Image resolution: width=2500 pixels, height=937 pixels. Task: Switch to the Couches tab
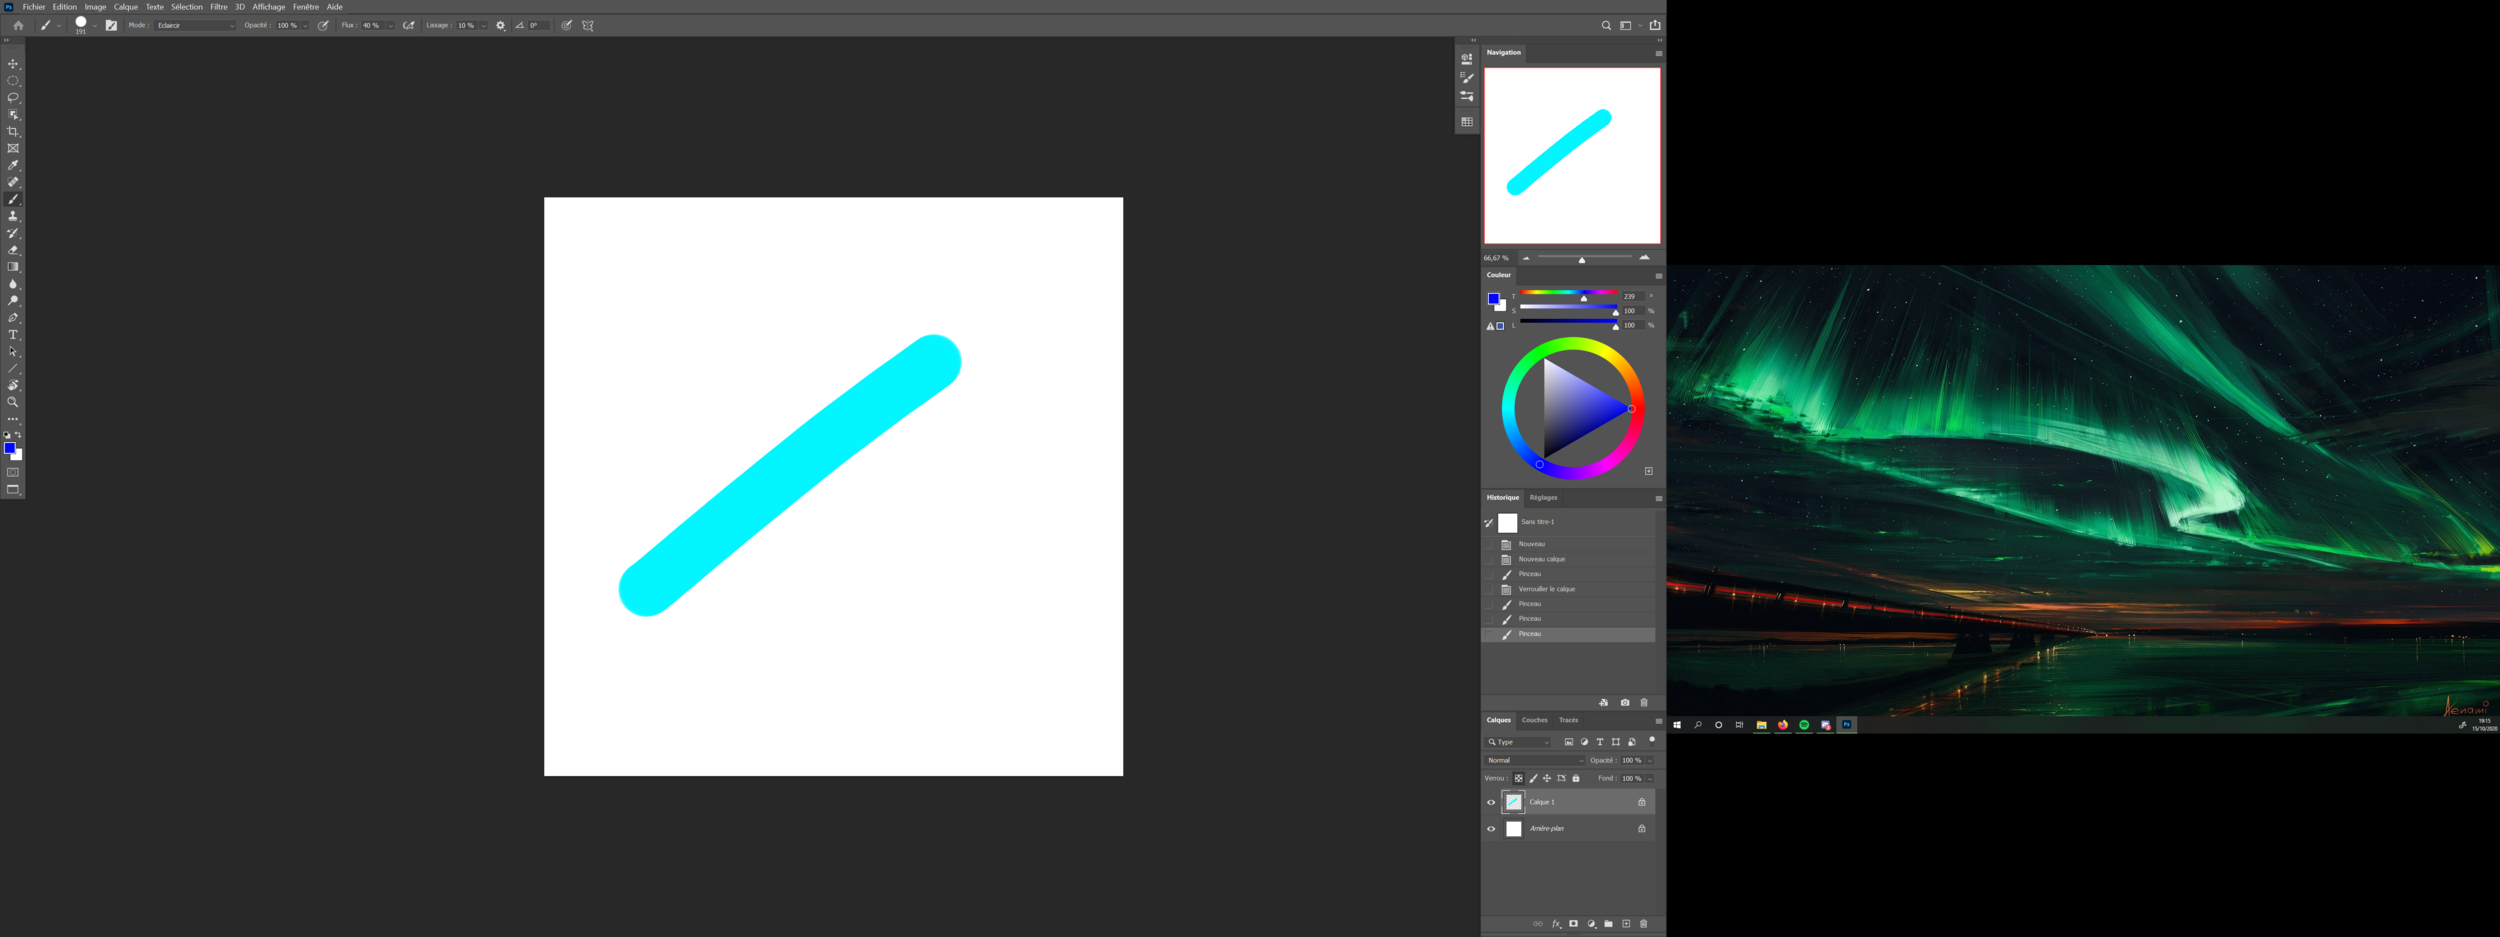[1536, 720]
